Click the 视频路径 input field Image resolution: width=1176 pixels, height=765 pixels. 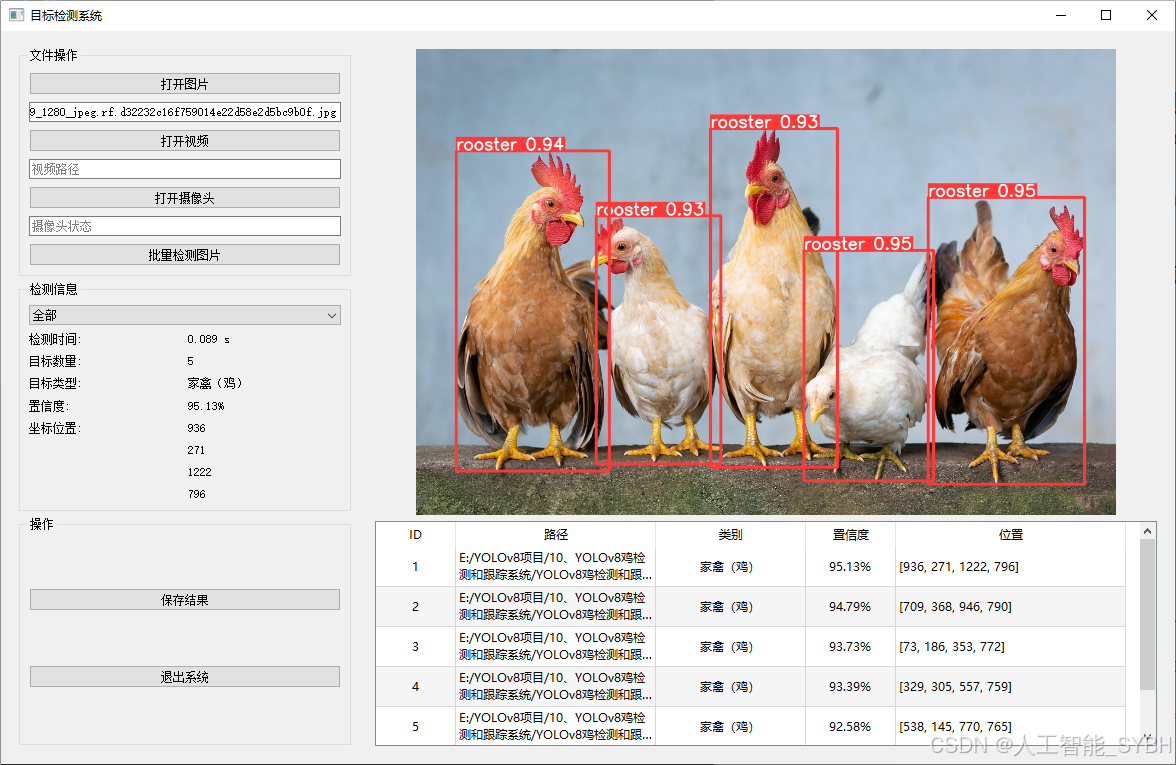[x=184, y=169]
